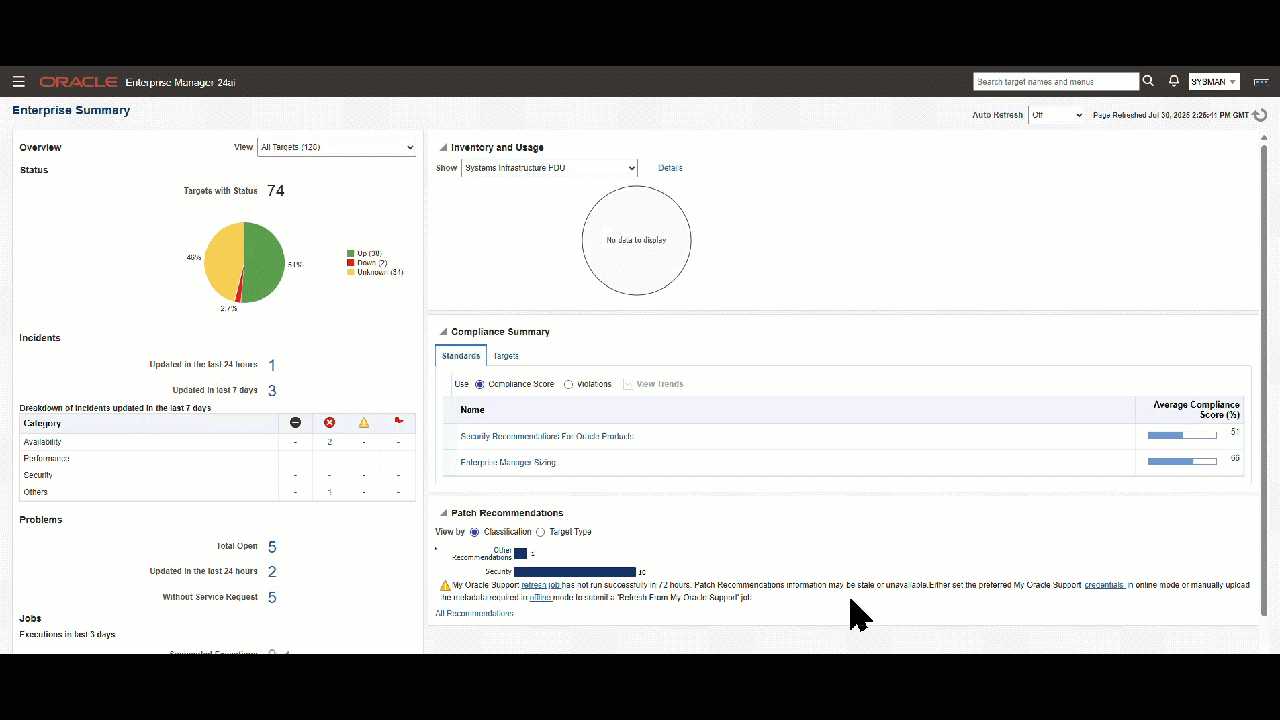Click the yellow Unknown legend swatch
1280x720 pixels.
tap(351, 272)
